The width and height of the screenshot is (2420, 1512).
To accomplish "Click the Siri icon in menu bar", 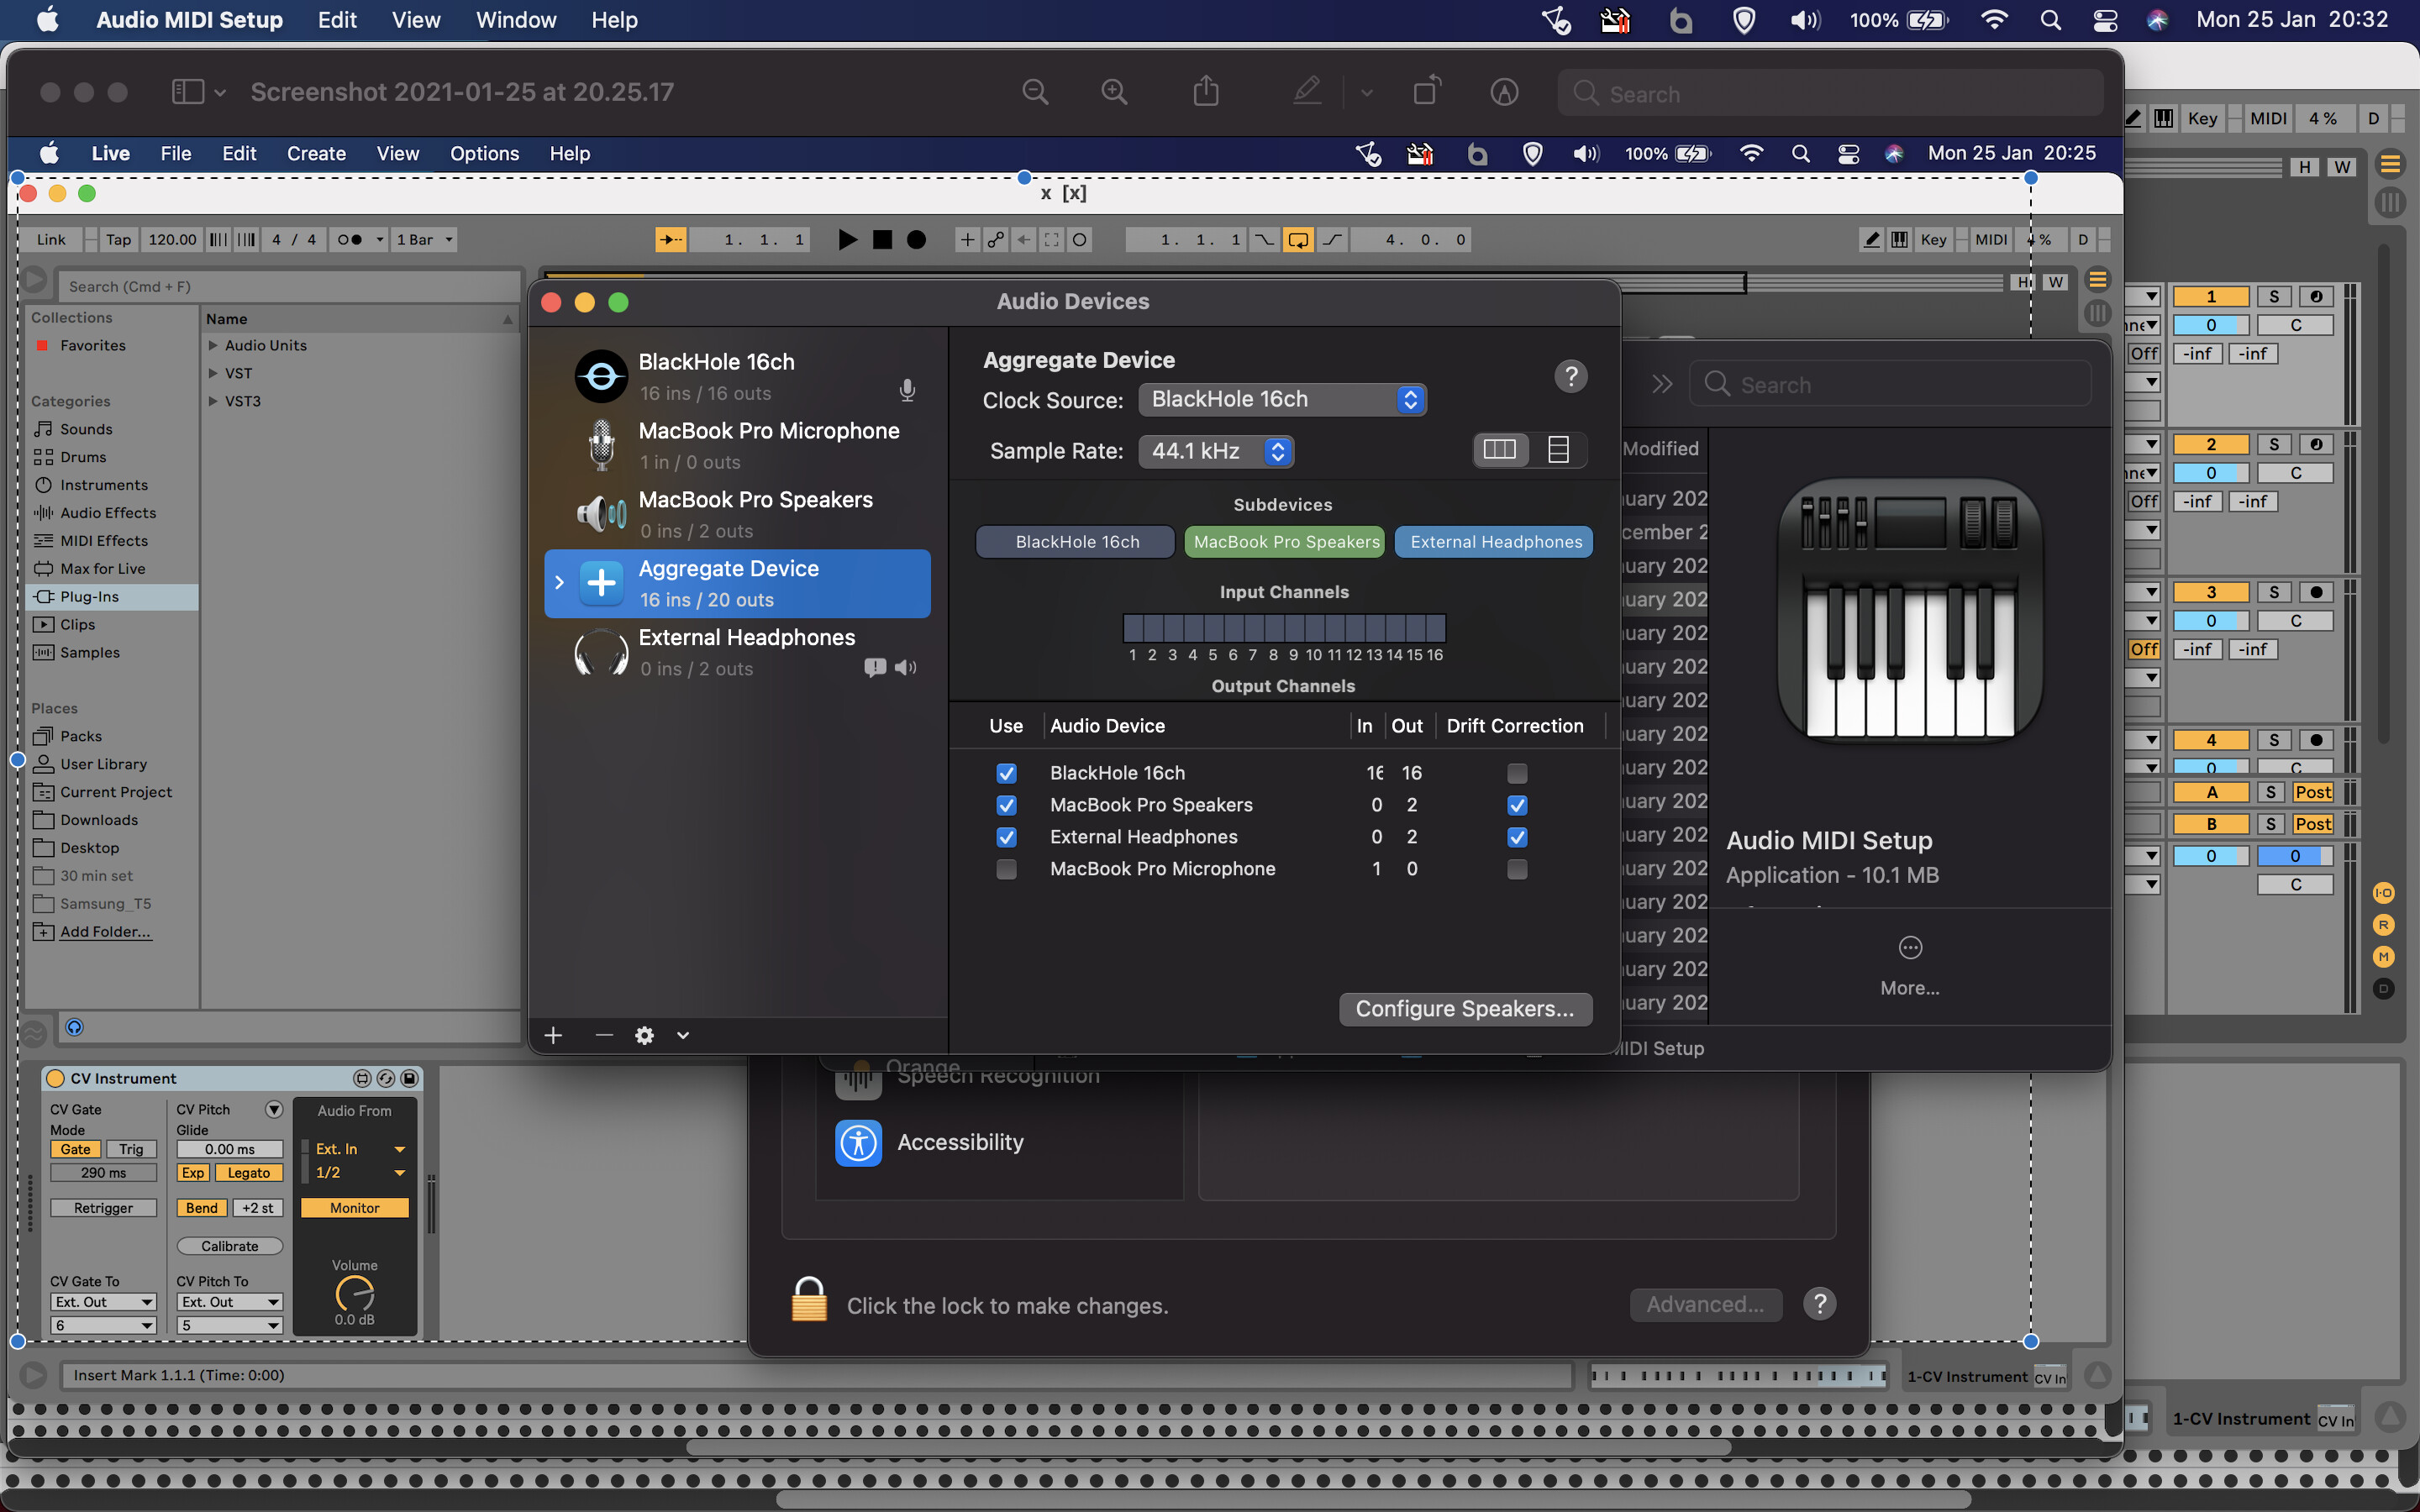I will (x=2157, y=20).
